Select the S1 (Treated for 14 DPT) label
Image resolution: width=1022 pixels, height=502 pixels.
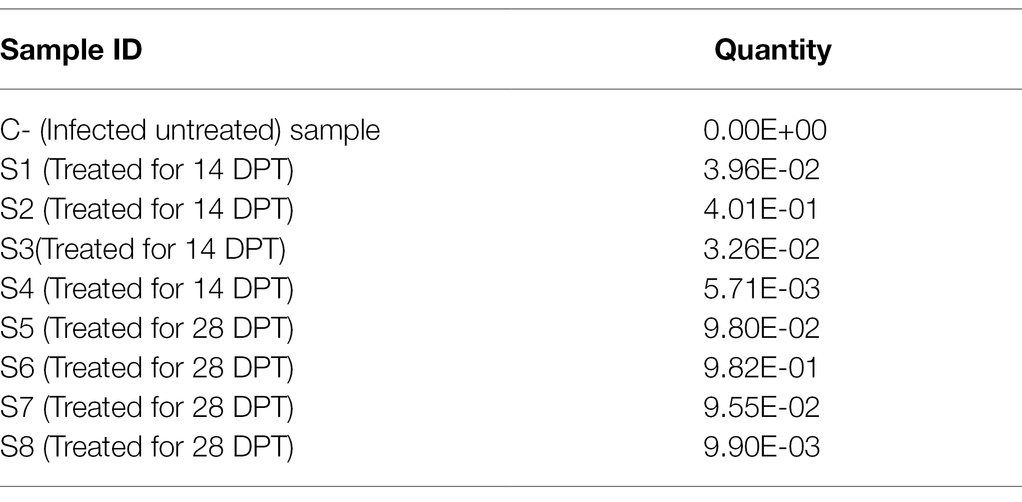(x=147, y=170)
